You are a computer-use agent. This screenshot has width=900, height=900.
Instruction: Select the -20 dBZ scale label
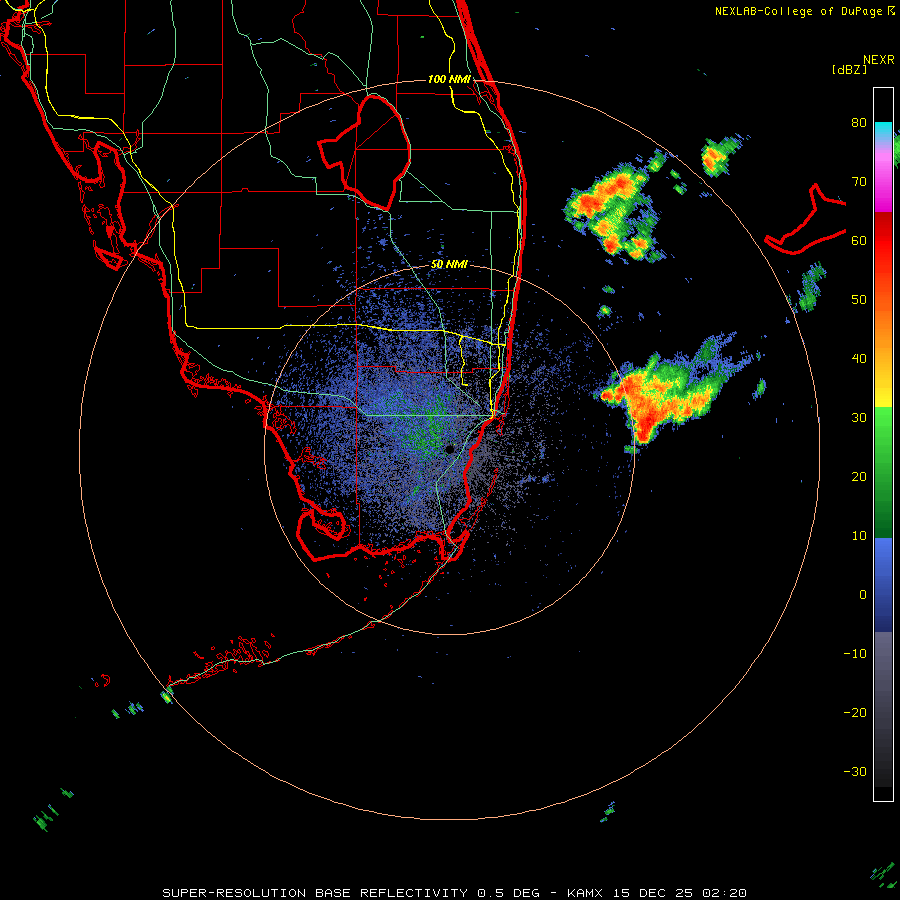855,713
